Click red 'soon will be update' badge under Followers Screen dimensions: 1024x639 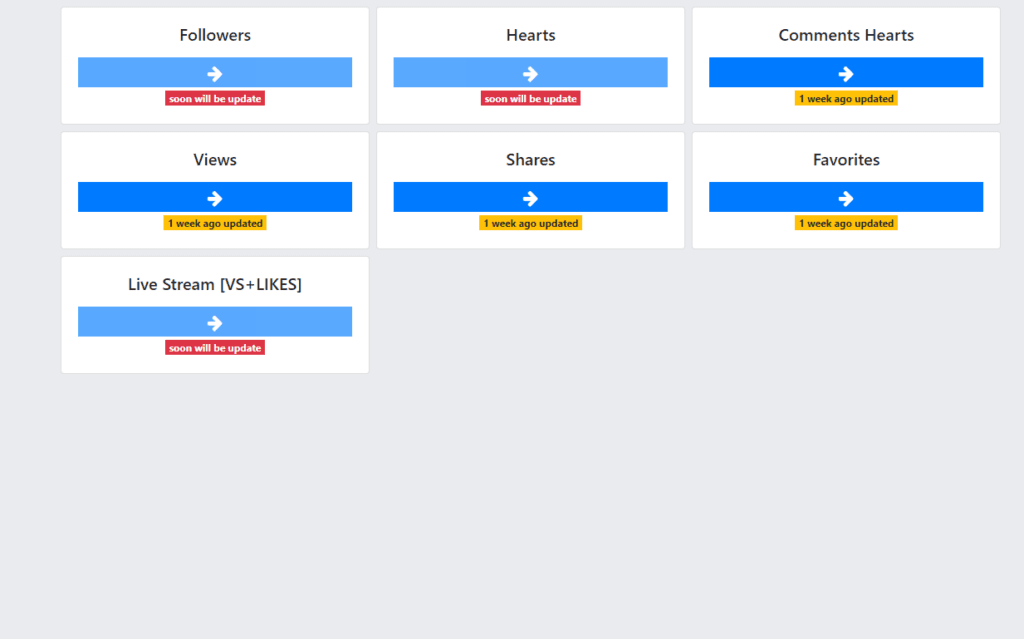click(x=215, y=99)
